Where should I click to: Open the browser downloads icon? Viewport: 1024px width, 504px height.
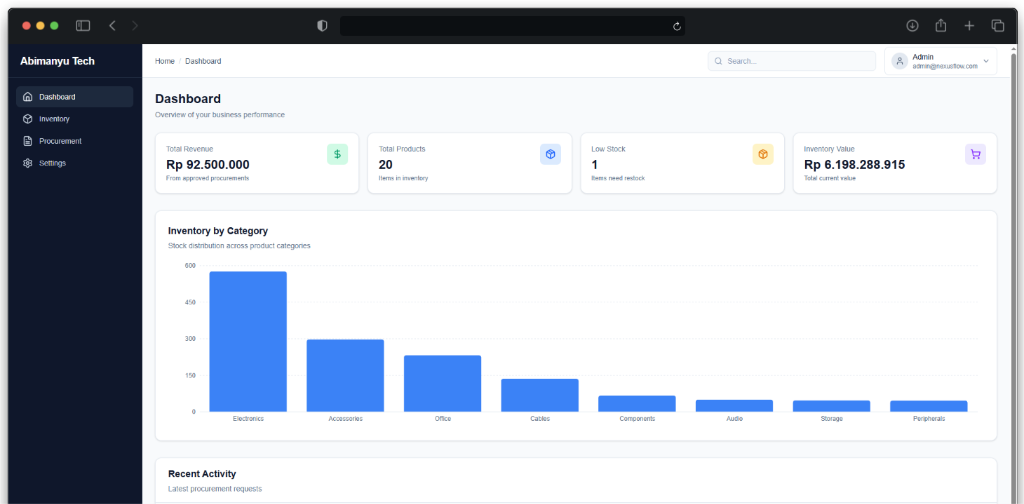(912, 25)
